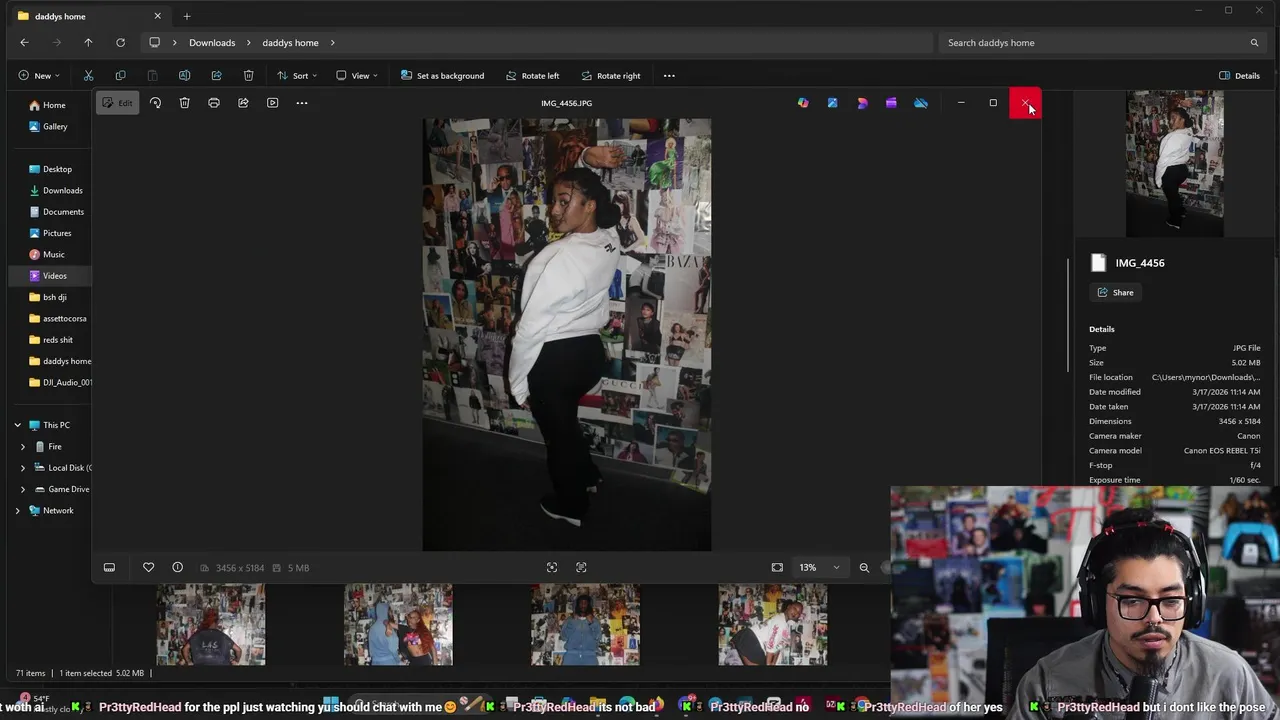Delete selected file in Explorer toolbar
The height and width of the screenshot is (720, 1280).
pyautogui.click(x=248, y=76)
